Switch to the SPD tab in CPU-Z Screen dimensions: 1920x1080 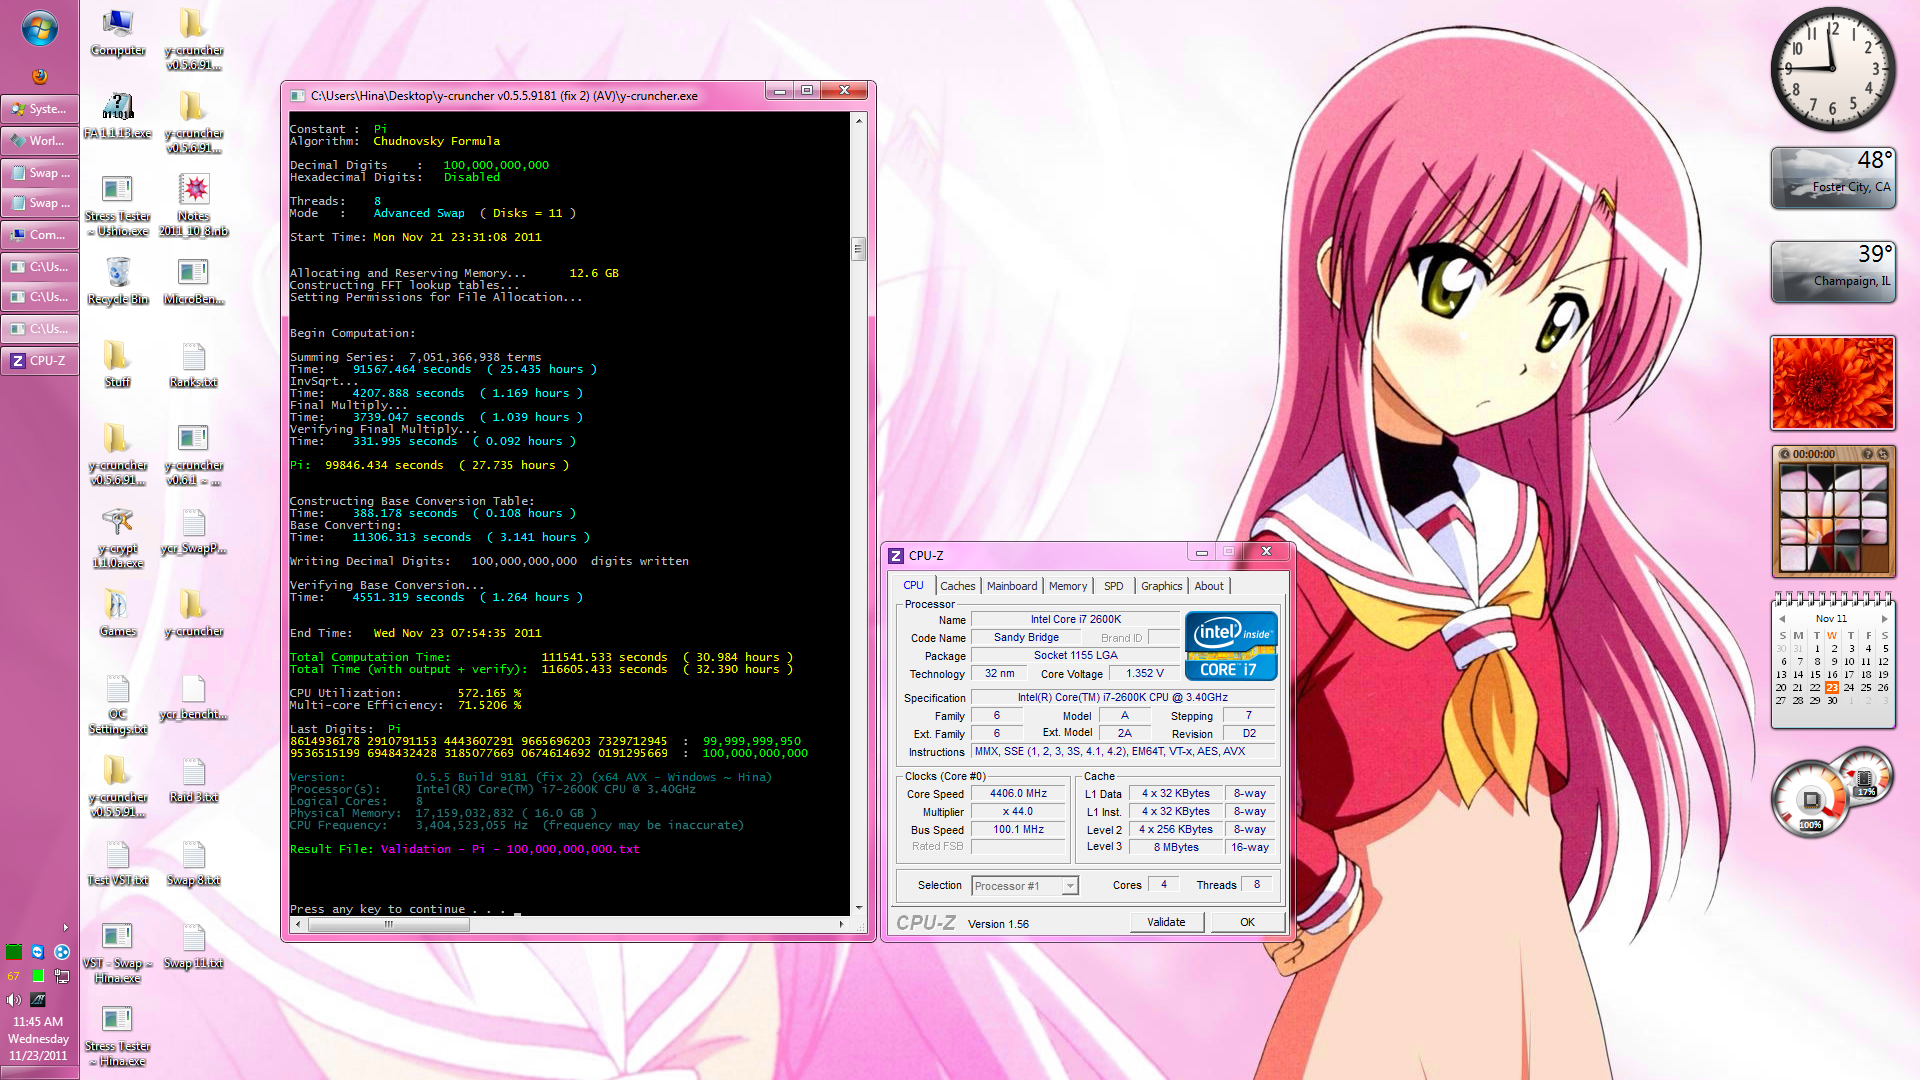1113,586
